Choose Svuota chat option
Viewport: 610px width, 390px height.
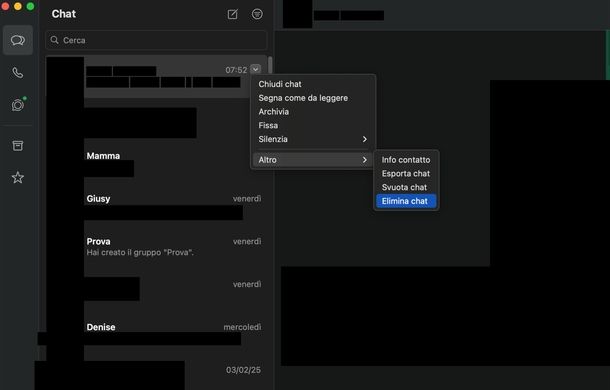(x=406, y=187)
